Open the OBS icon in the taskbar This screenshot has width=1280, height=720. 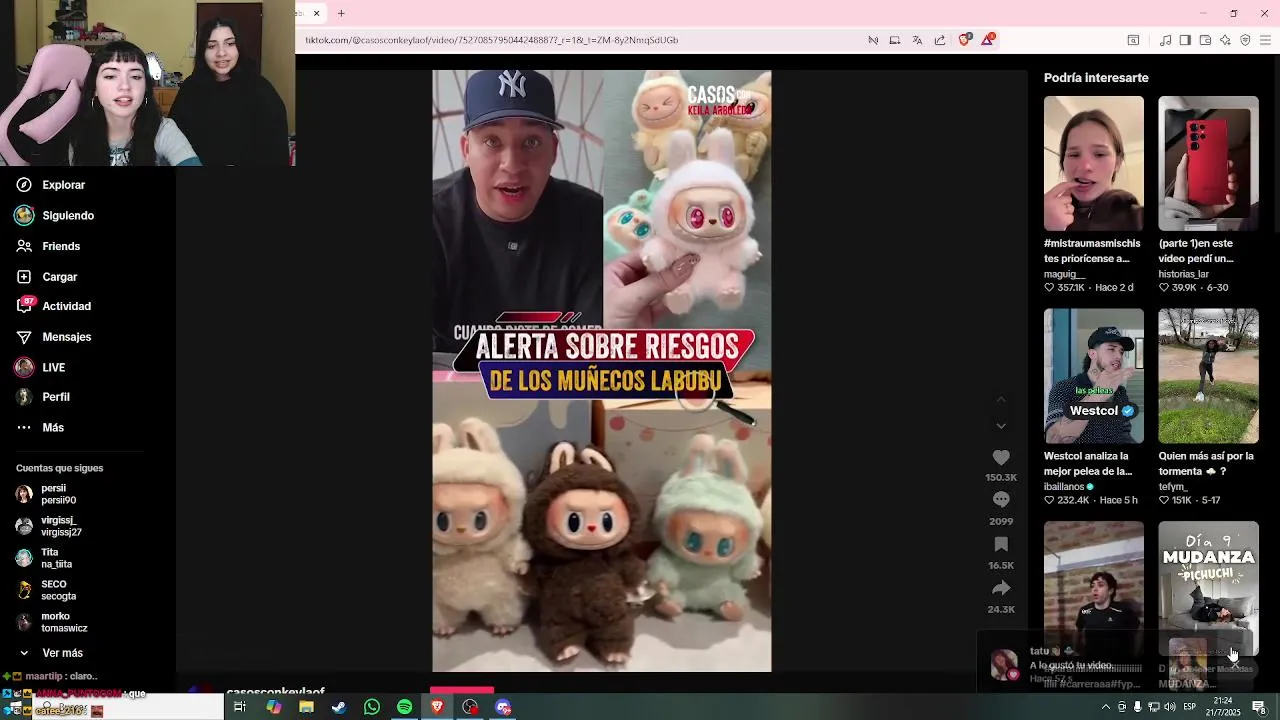pyautogui.click(x=470, y=707)
